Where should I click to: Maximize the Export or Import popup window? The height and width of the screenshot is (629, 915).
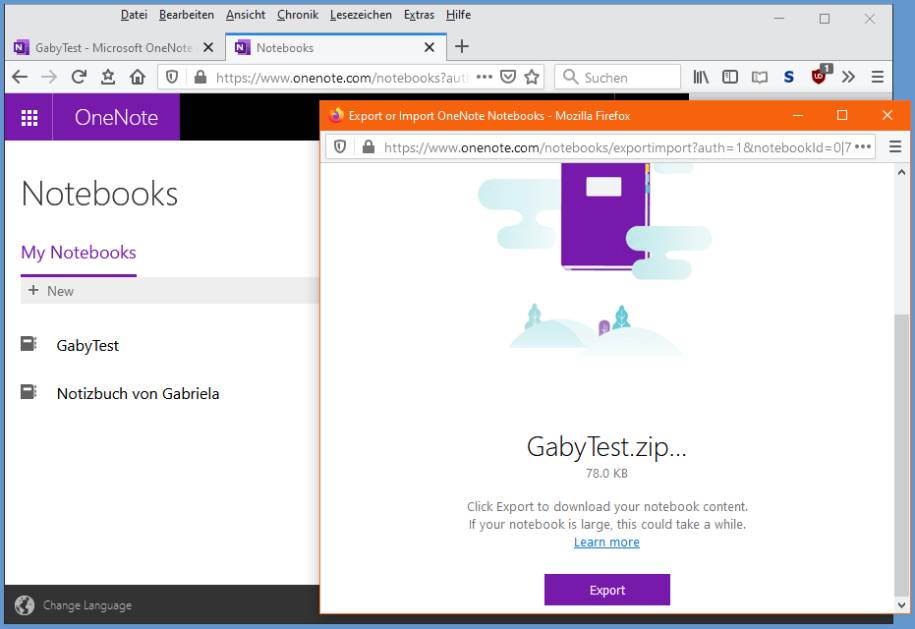[842, 116]
